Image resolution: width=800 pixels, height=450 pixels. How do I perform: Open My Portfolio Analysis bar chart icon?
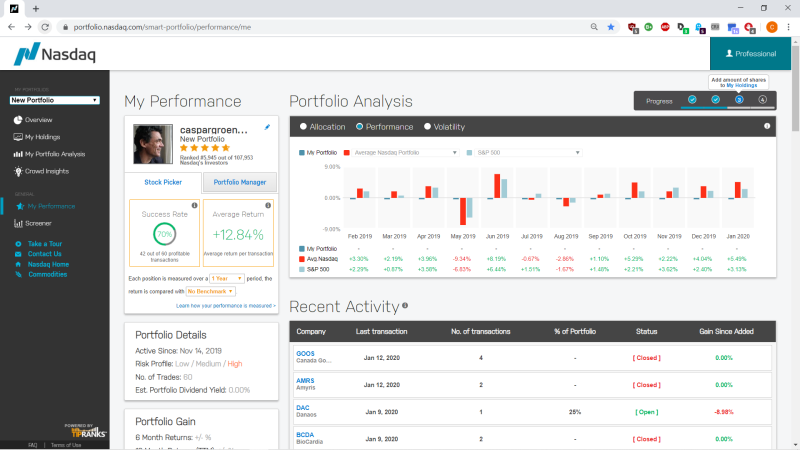point(18,154)
